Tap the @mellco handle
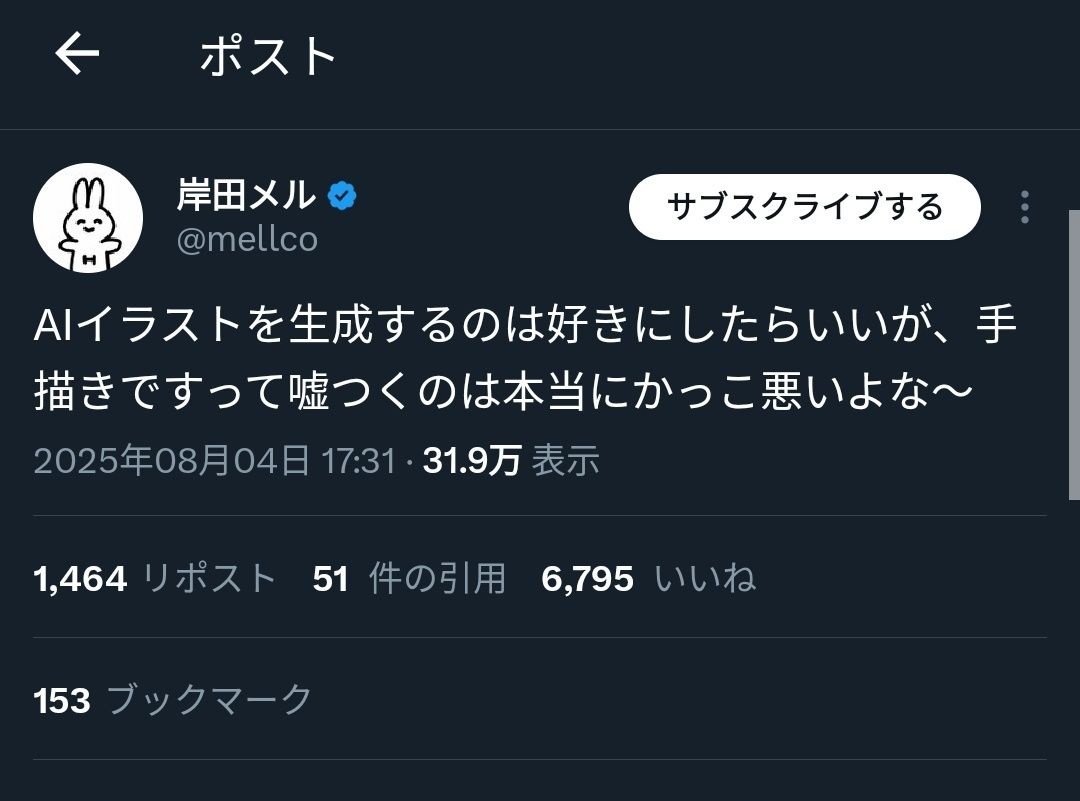 point(247,240)
